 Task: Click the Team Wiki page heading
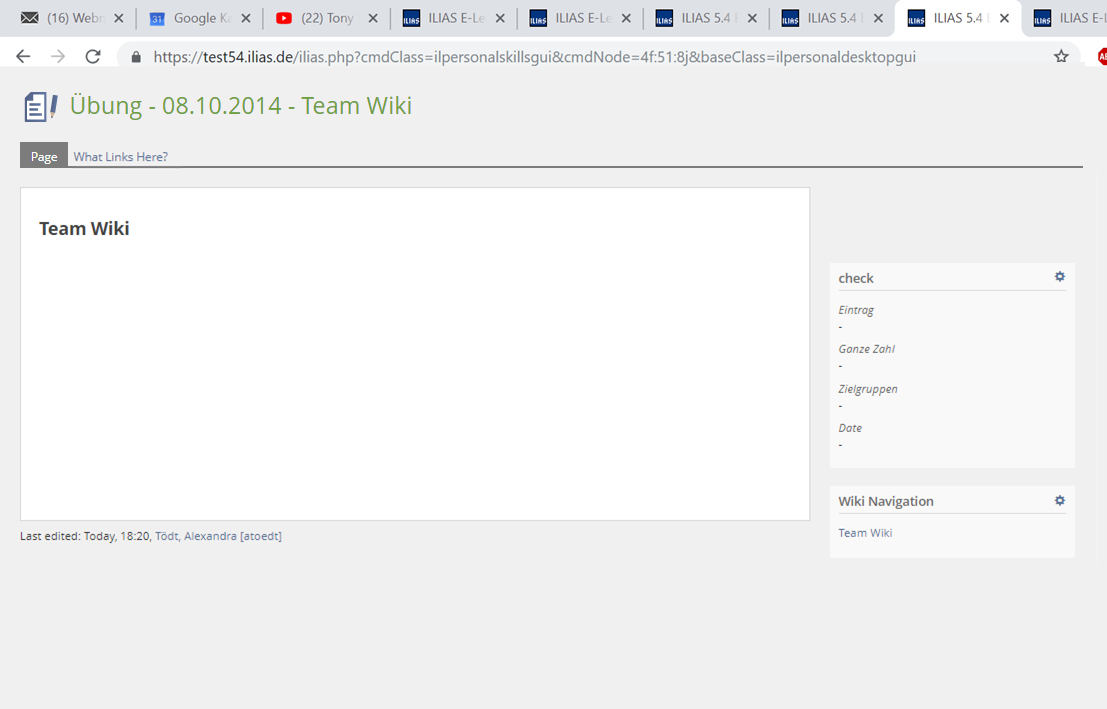pos(84,229)
